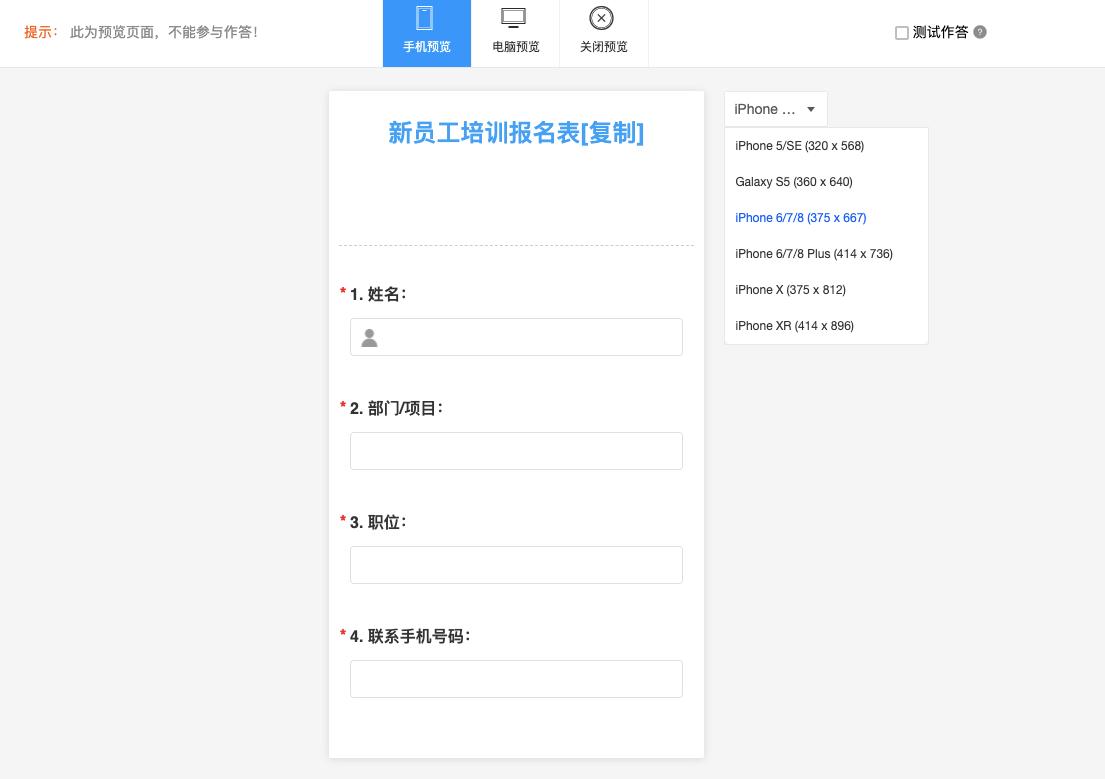Click the 职位 answer field
The width and height of the screenshot is (1105, 779).
(516, 565)
